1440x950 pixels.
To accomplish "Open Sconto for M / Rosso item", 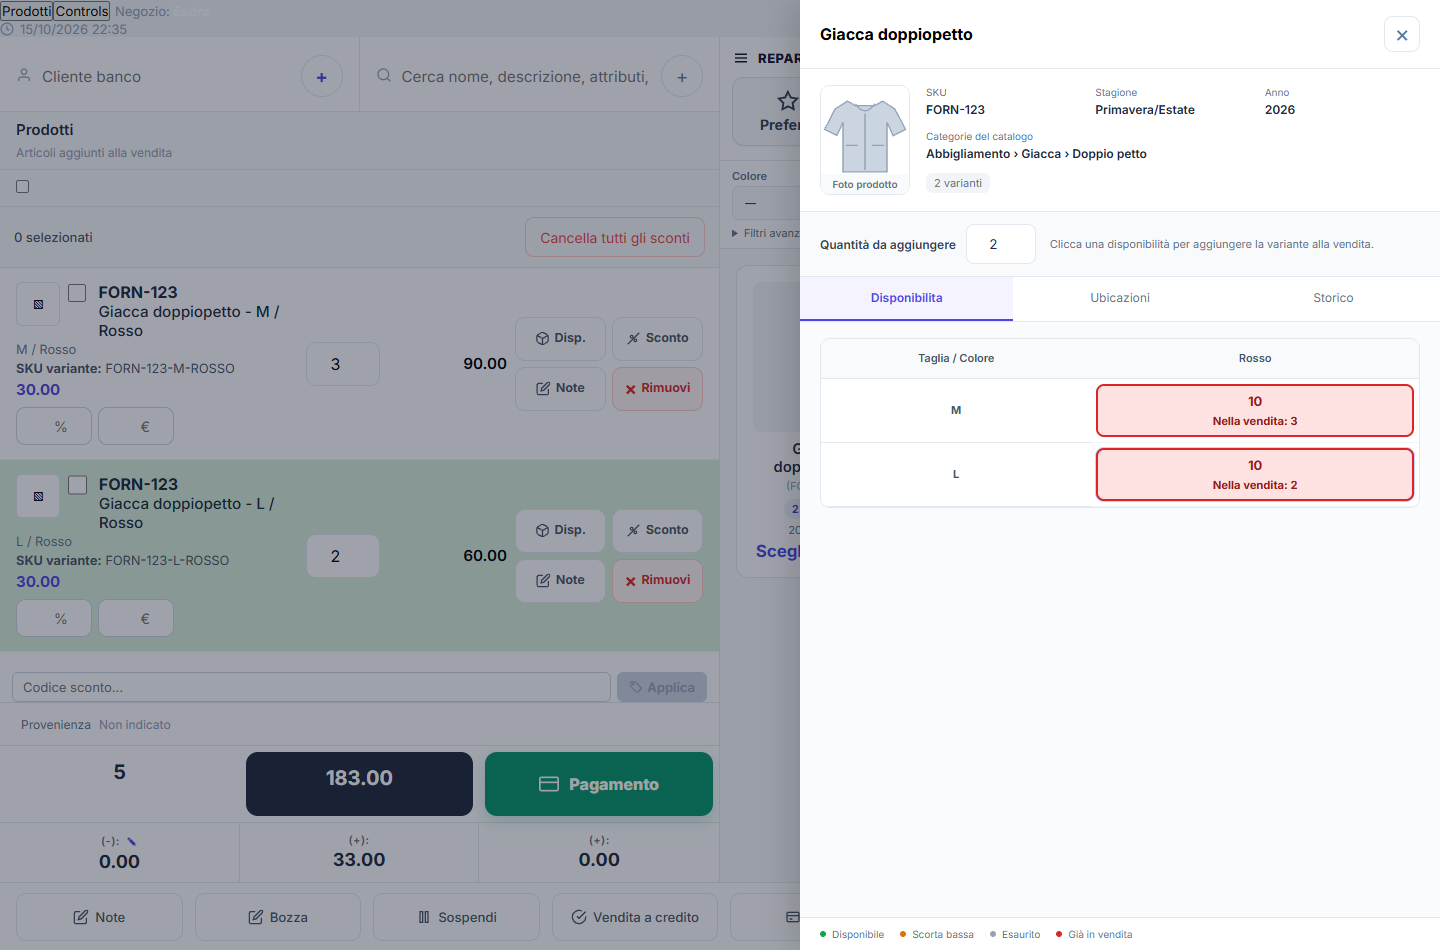I will [x=657, y=338].
